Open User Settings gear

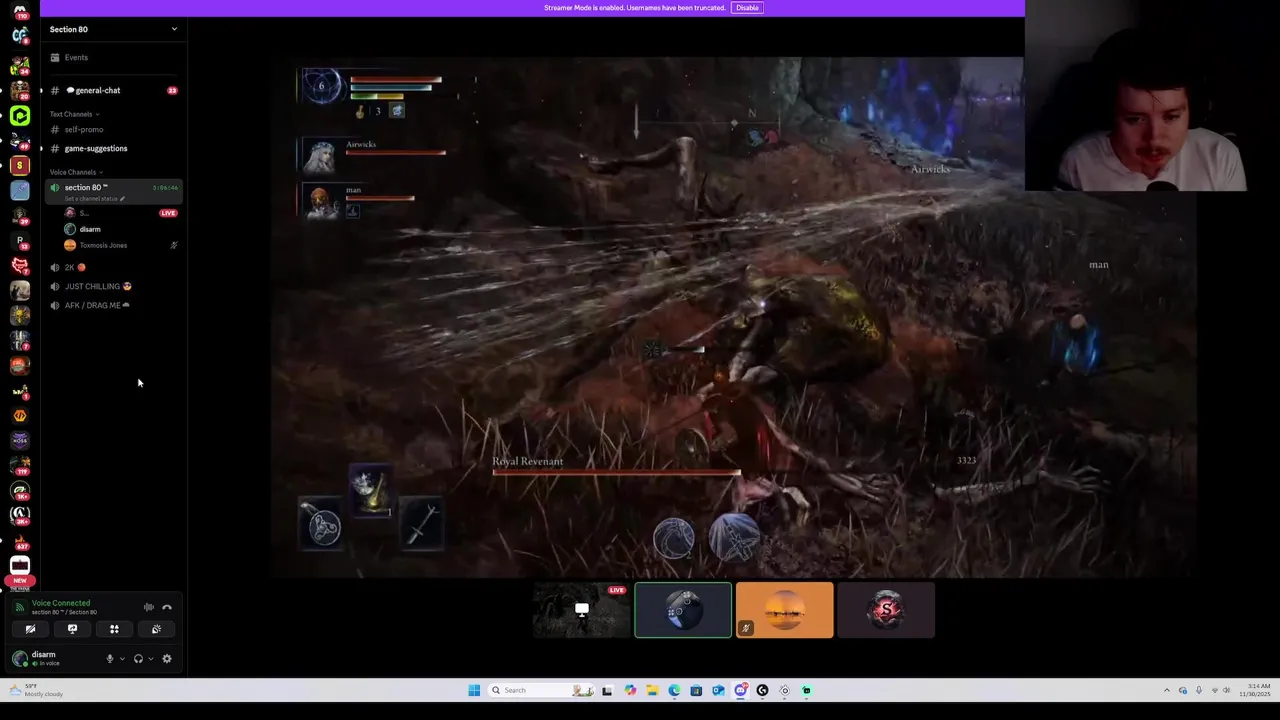click(x=167, y=659)
